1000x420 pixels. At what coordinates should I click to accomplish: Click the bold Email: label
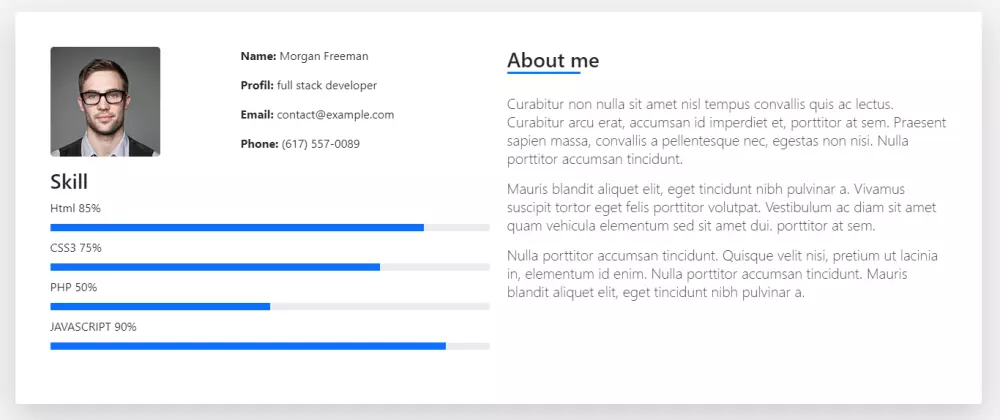click(257, 115)
